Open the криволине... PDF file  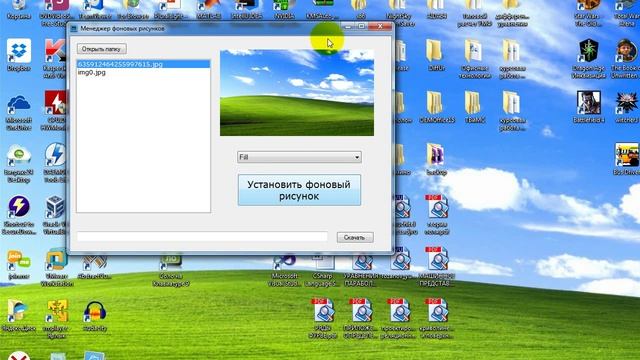437,318
